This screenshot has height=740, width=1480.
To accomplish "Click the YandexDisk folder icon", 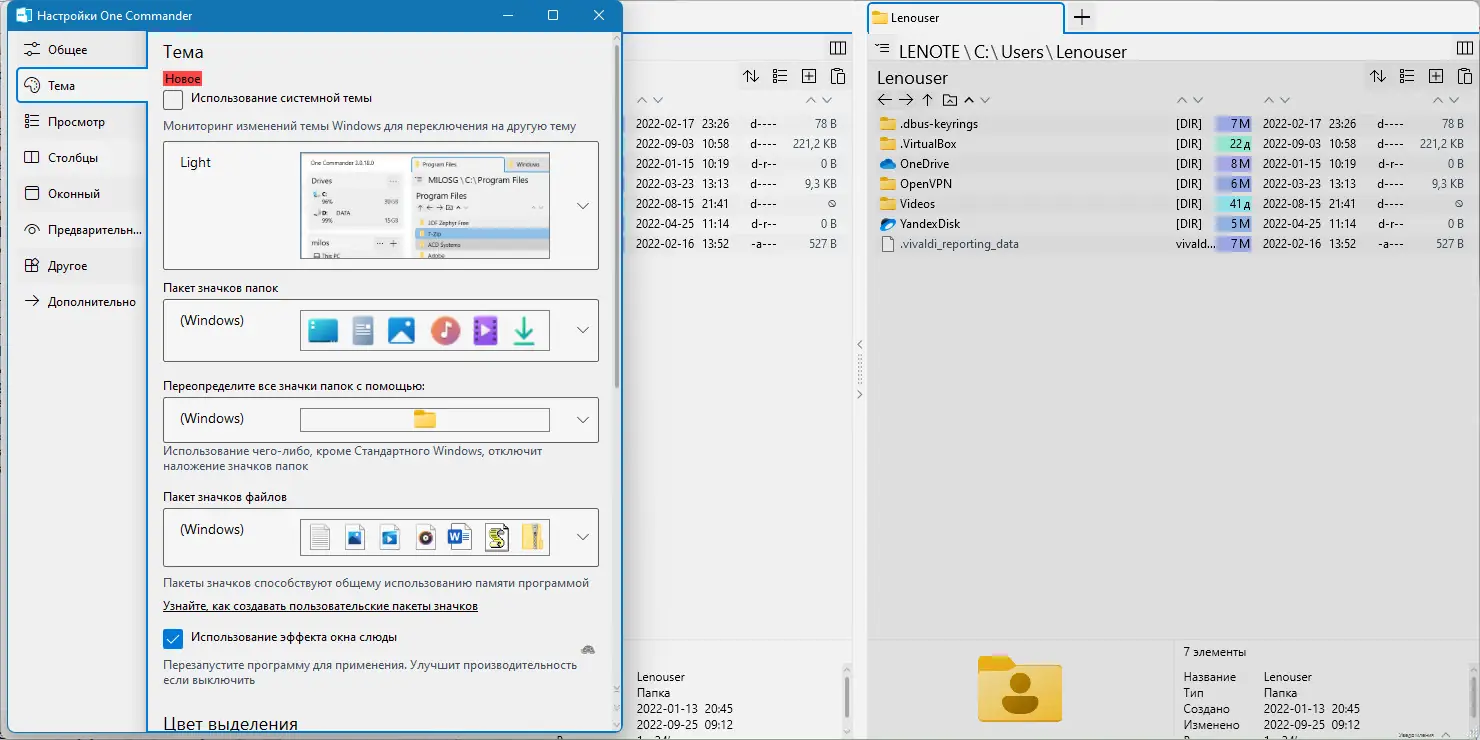I will [x=888, y=224].
